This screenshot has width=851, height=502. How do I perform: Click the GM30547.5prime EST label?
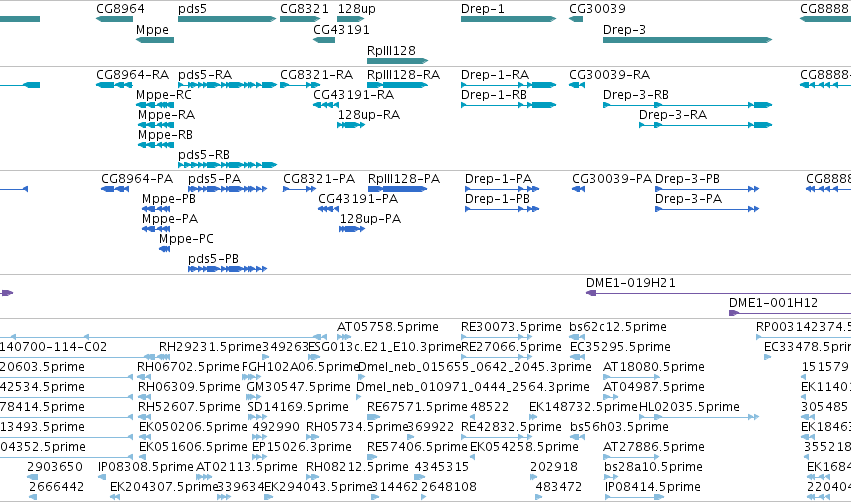298,387
